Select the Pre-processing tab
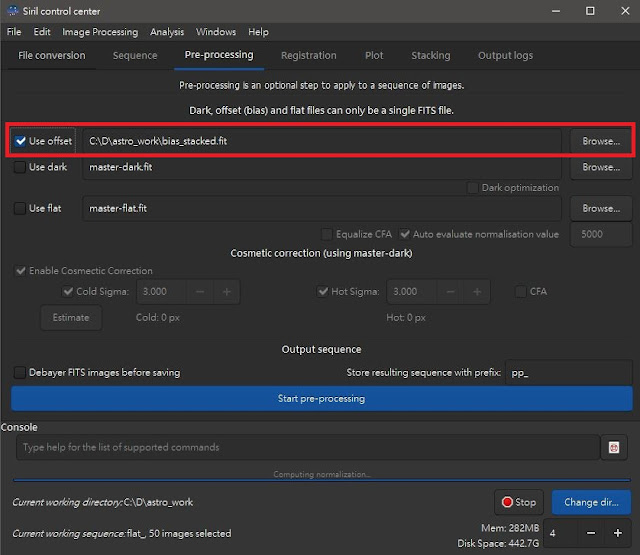Viewport: 640px width, 555px height. (219, 55)
